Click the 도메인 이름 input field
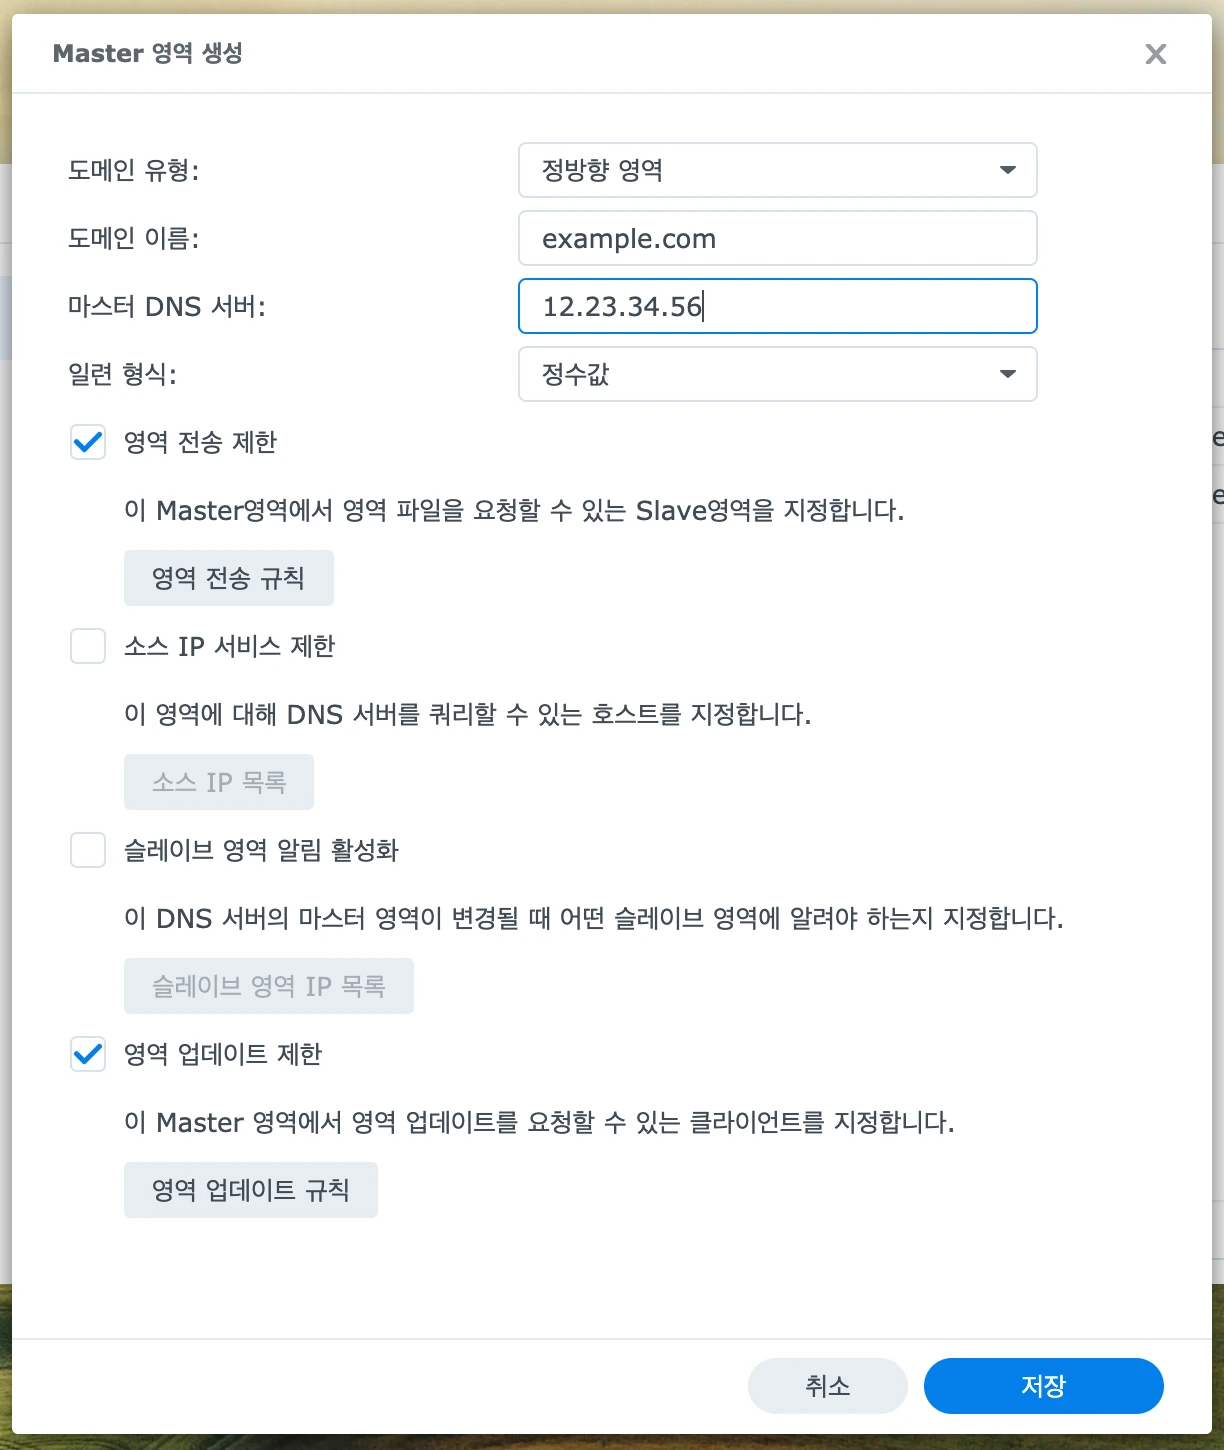Viewport: 1224px width, 1450px height. tap(777, 238)
